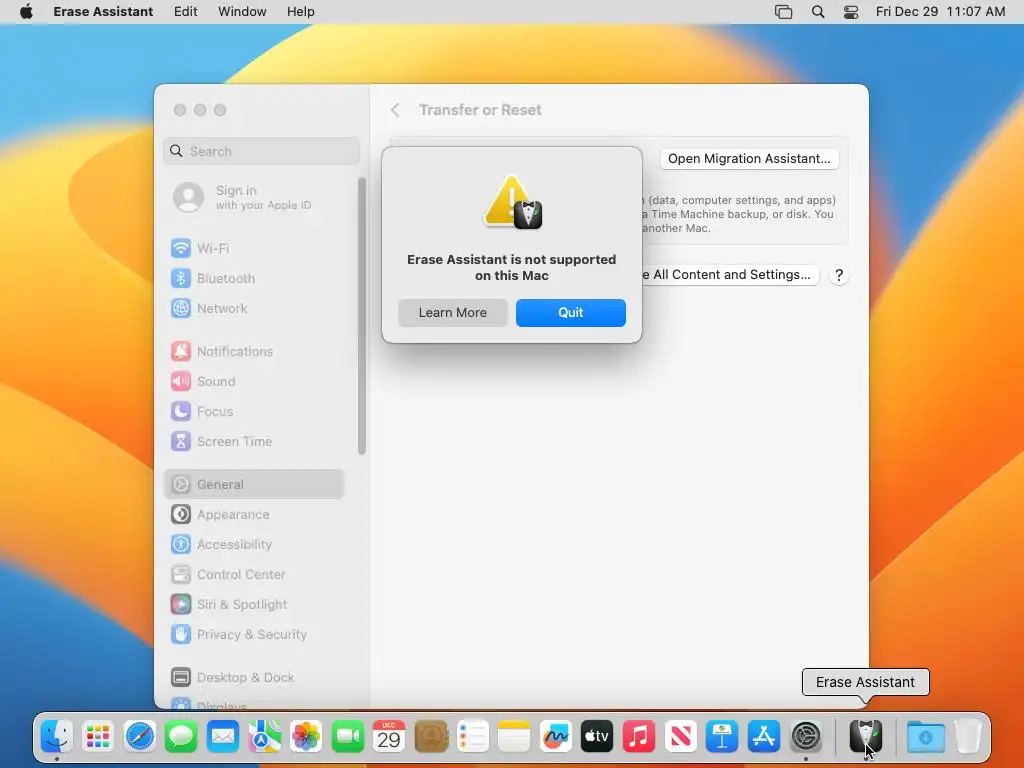Select Control Center in the sidebar
The image size is (1024, 768).
254,575
